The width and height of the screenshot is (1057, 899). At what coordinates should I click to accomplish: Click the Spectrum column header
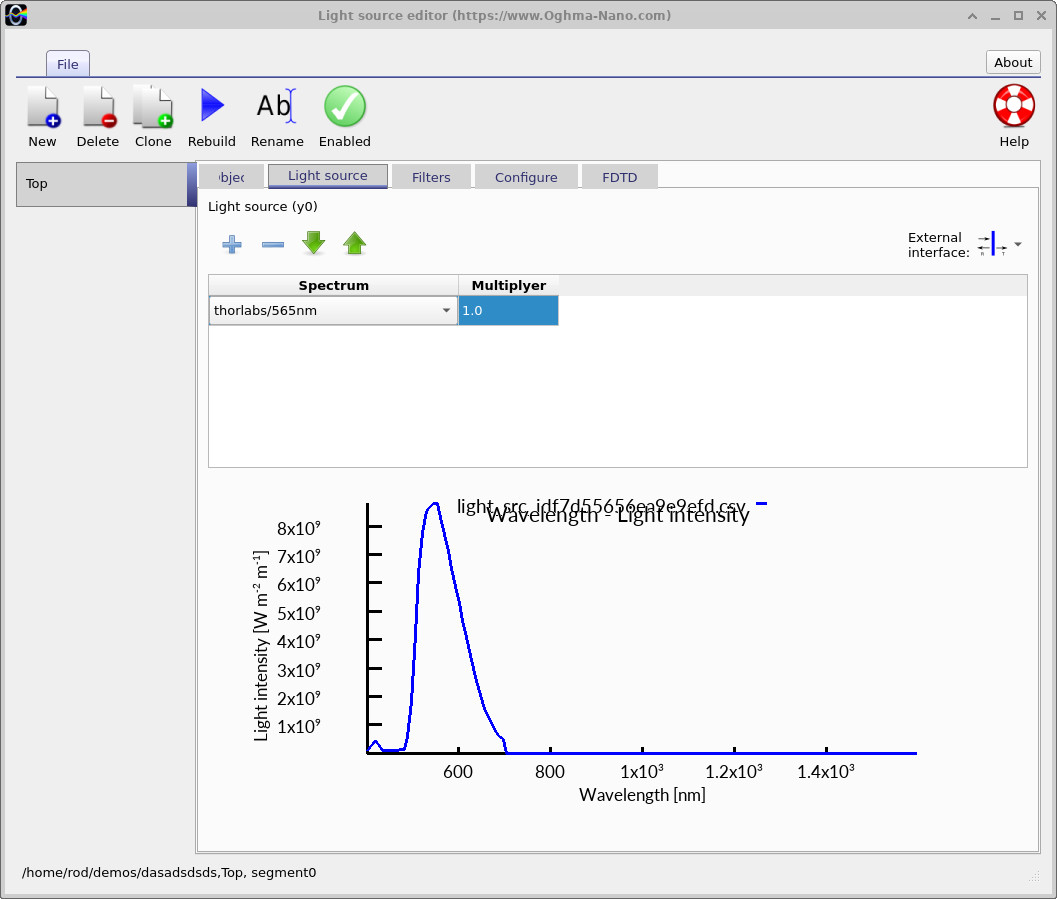point(334,285)
